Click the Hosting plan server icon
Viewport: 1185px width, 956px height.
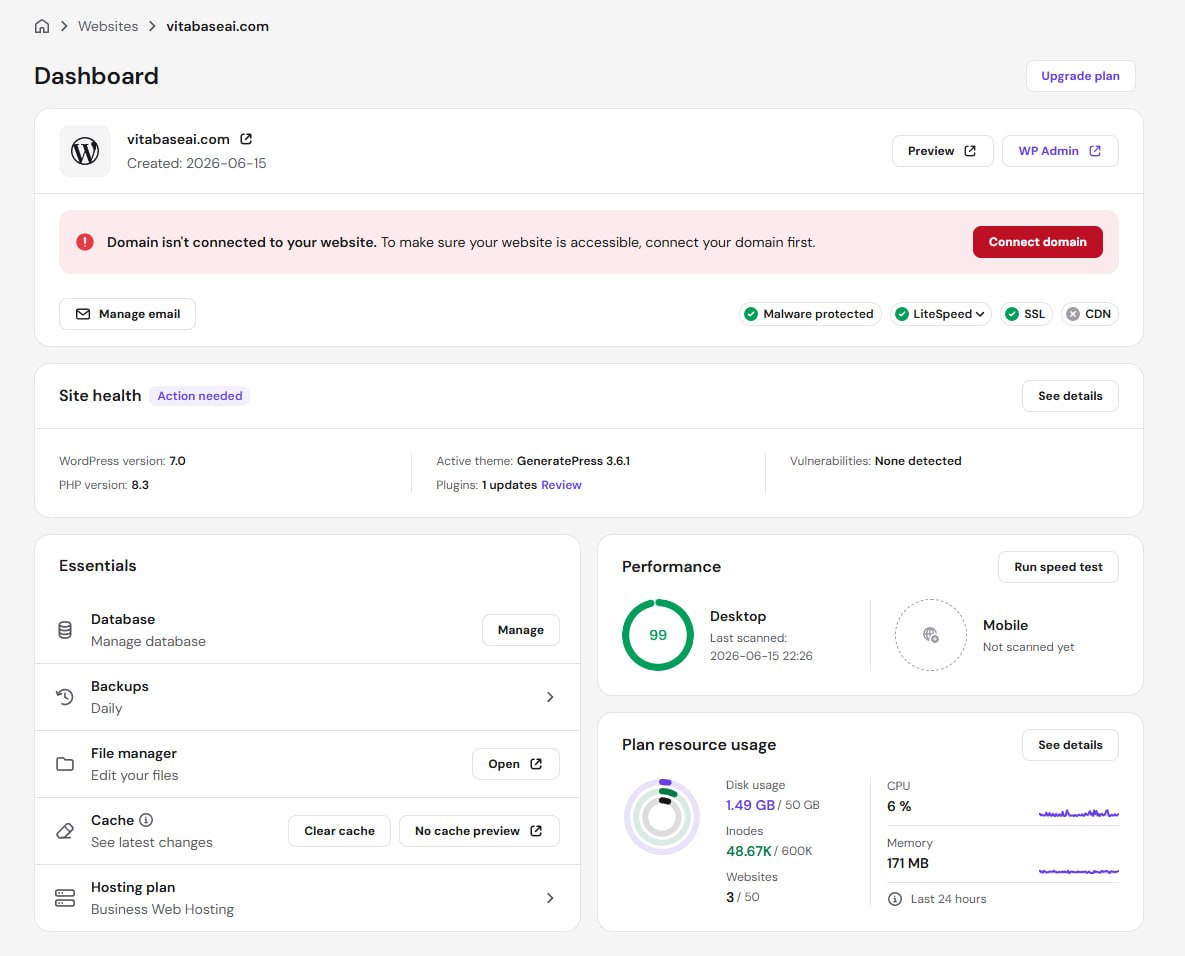click(65, 898)
